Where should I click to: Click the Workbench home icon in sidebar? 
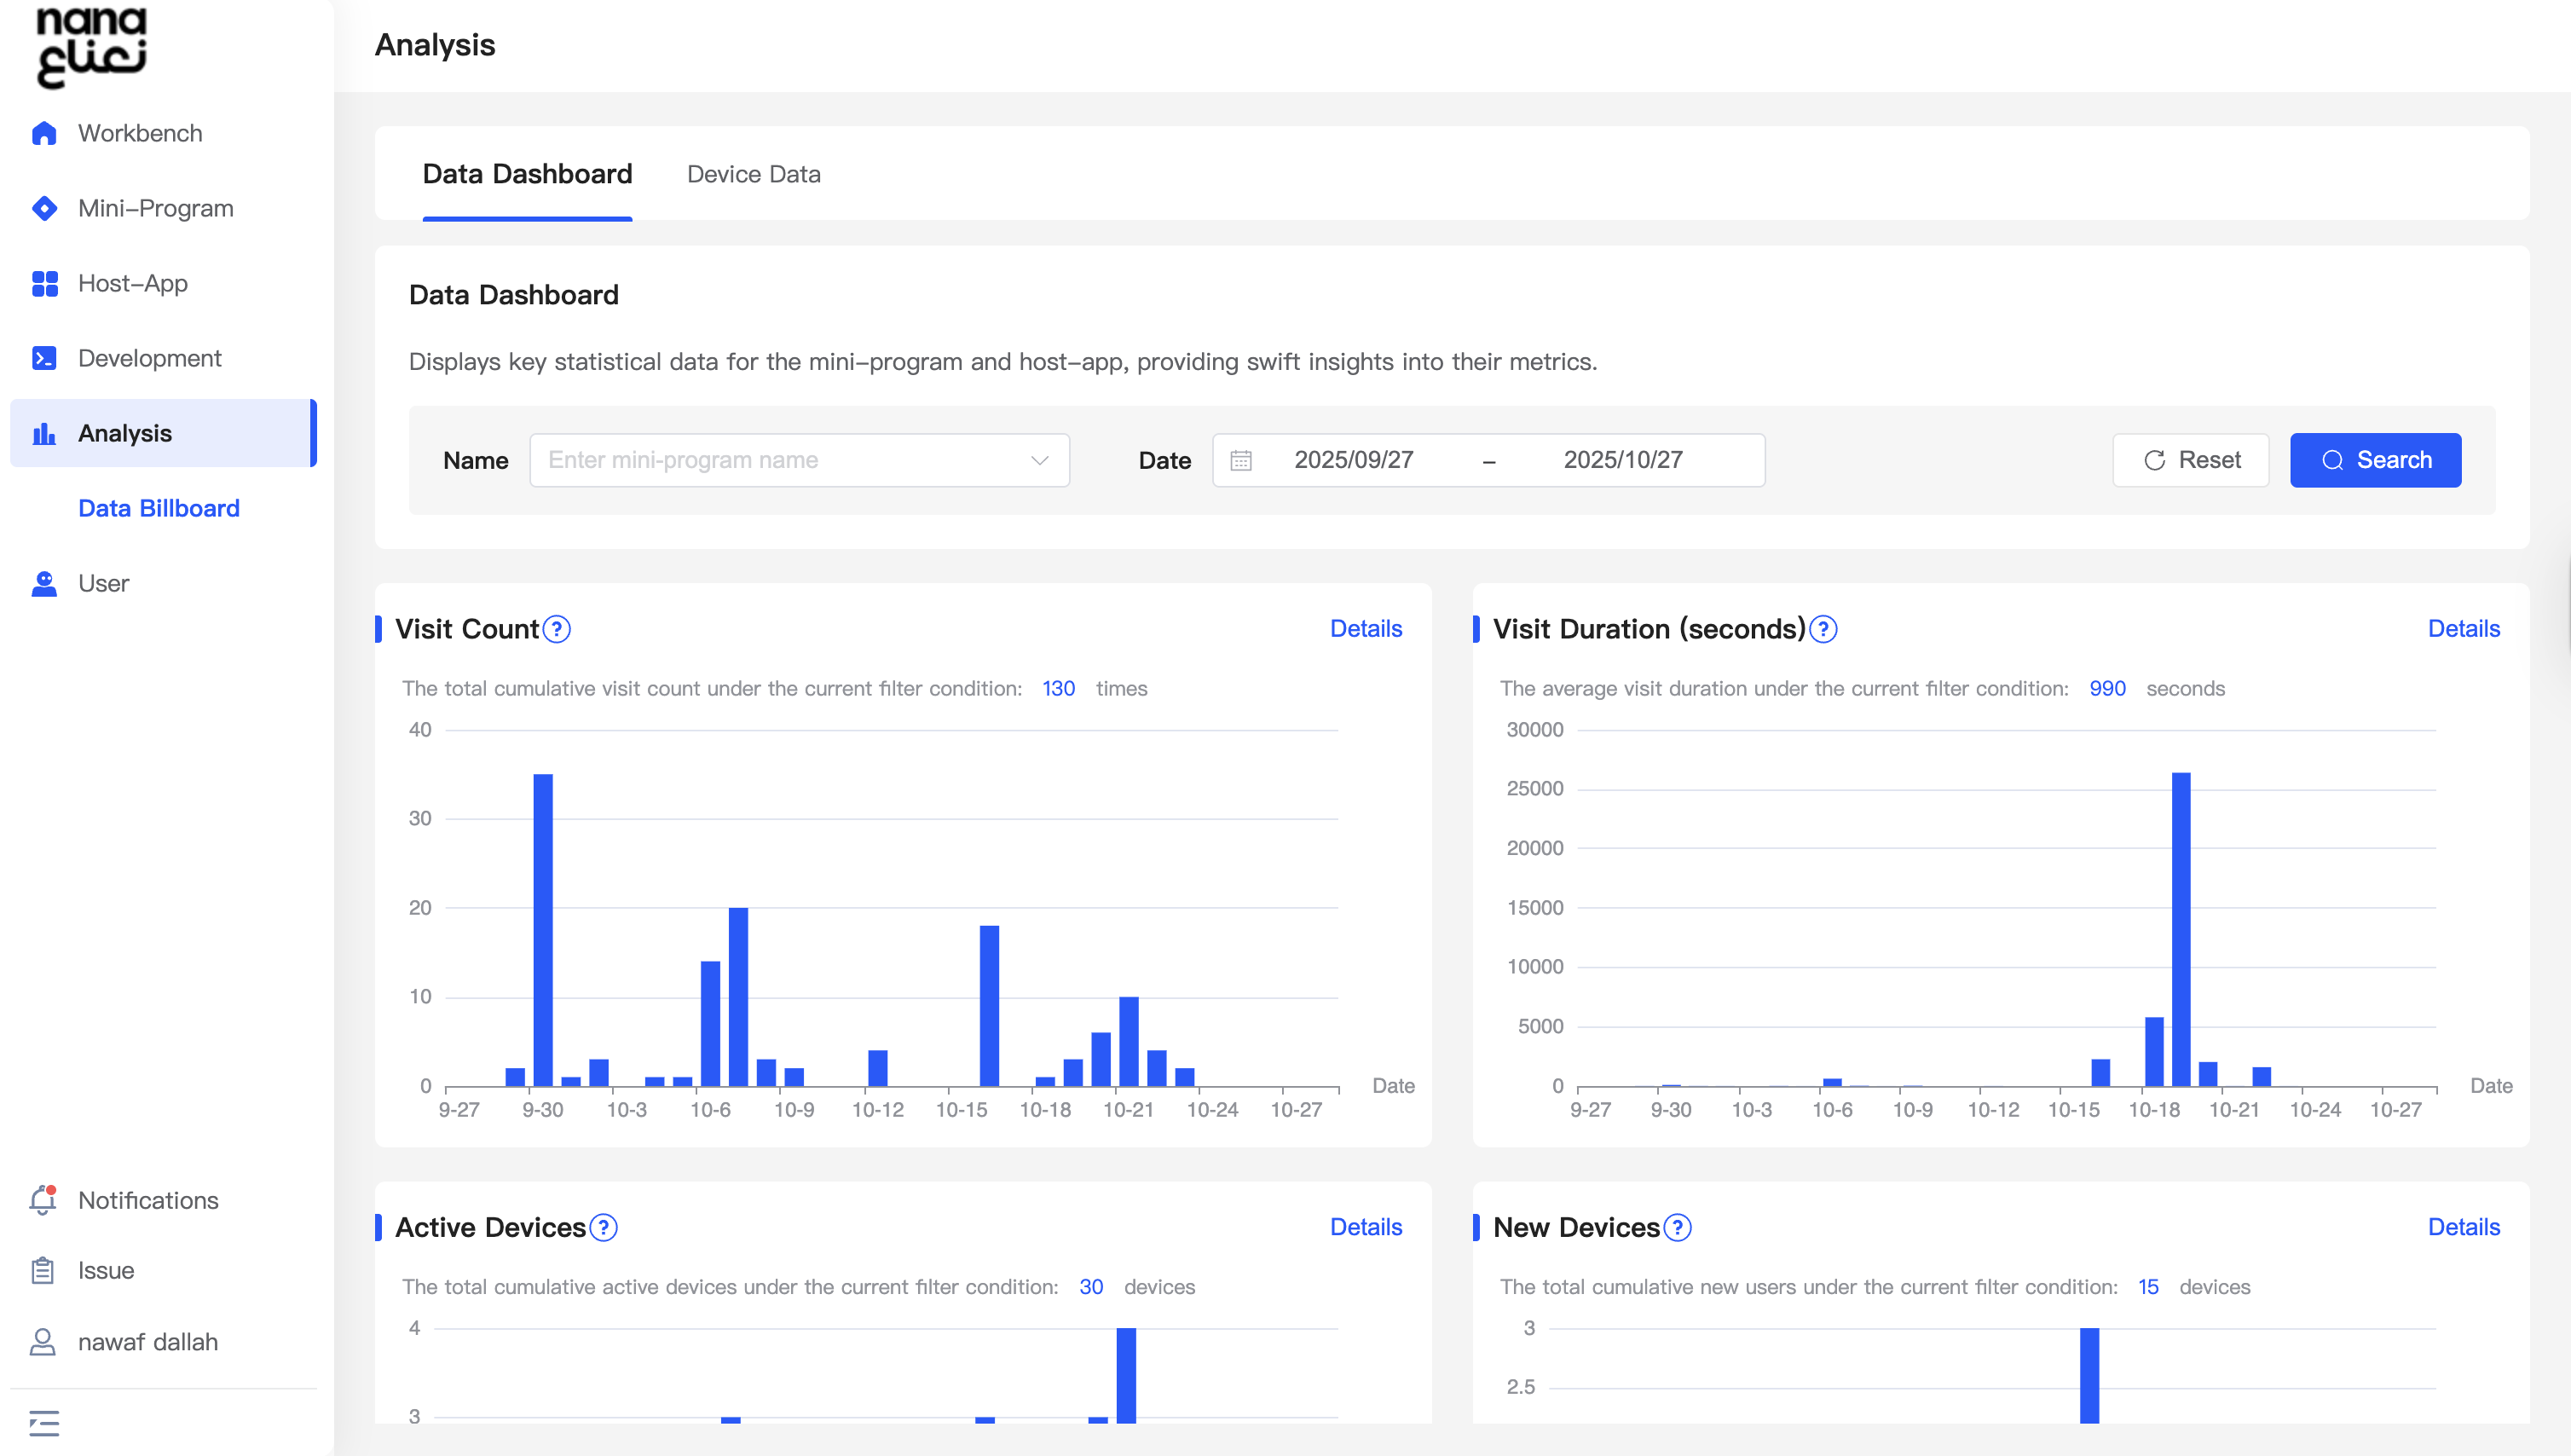(44, 133)
